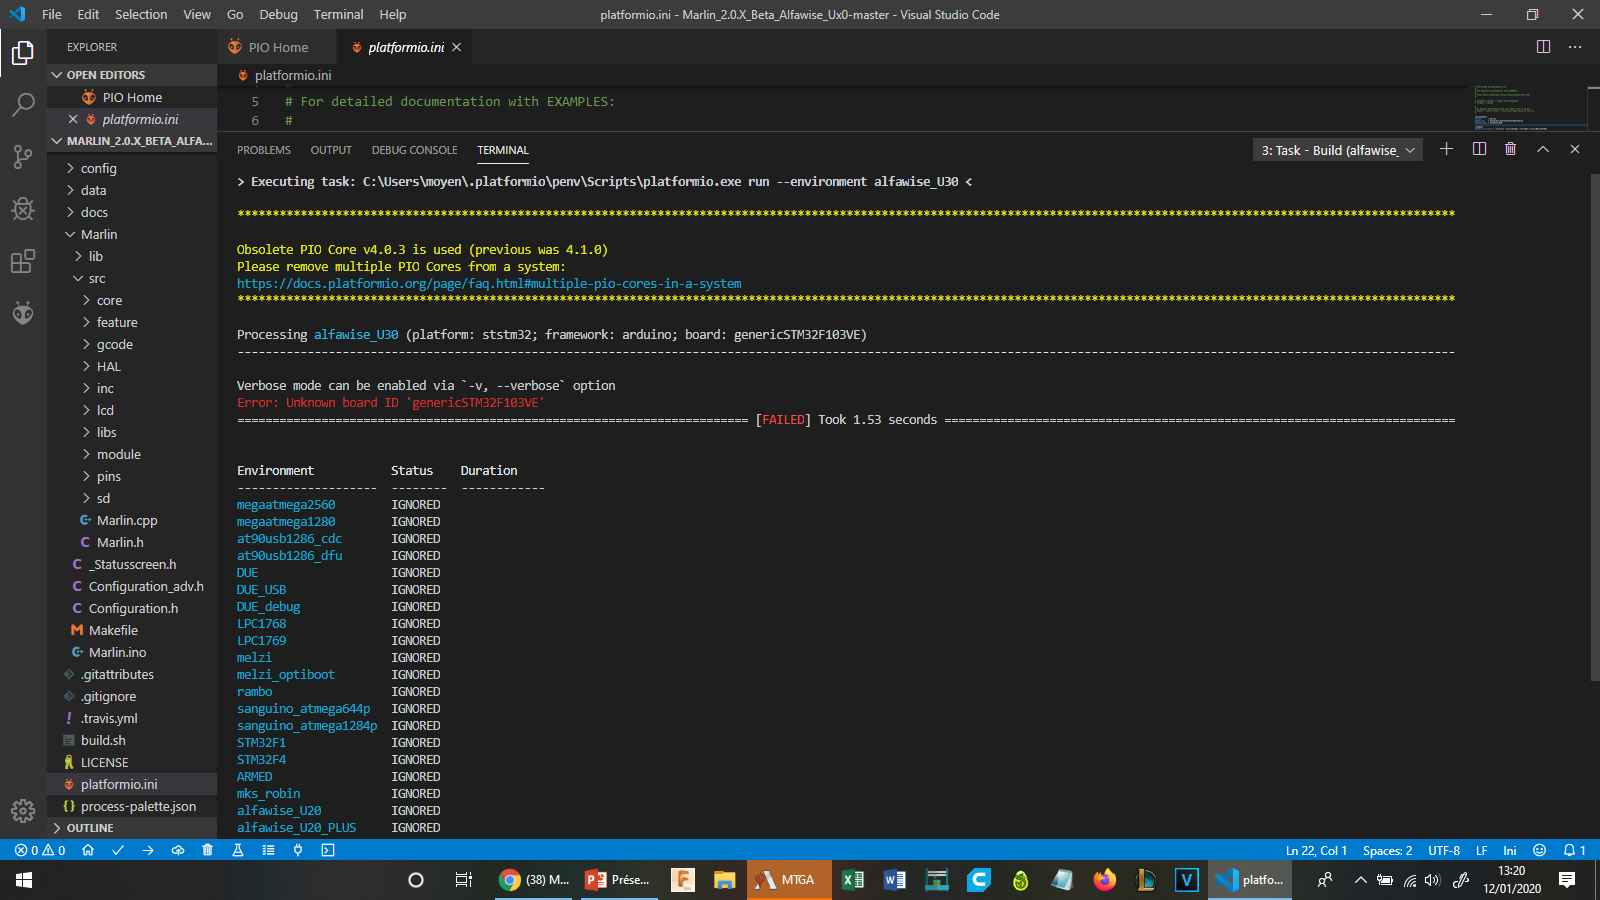1600x900 pixels.
Task: Switch to the PIO Home tab
Action: pos(277,47)
